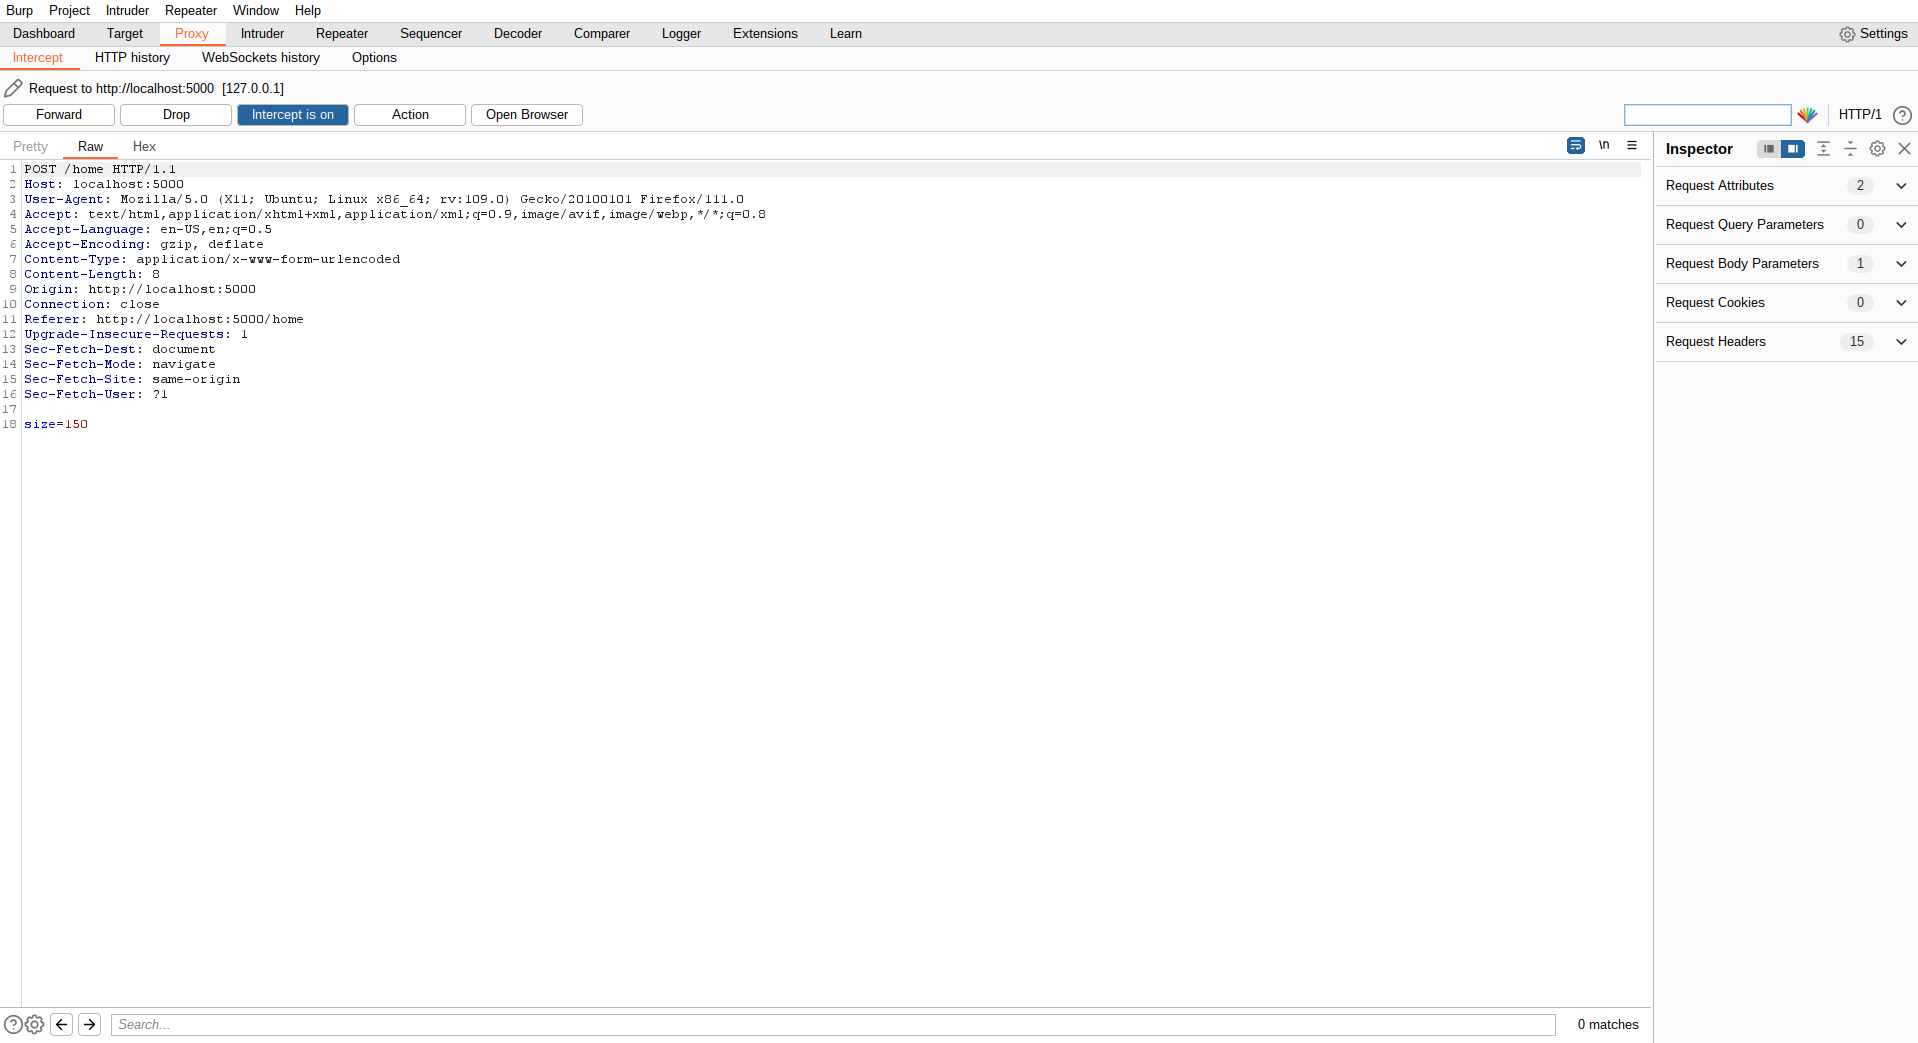The width and height of the screenshot is (1918, 1043).
Task: Switch Inspector to left-docked layout
Action: (1769, 149)
